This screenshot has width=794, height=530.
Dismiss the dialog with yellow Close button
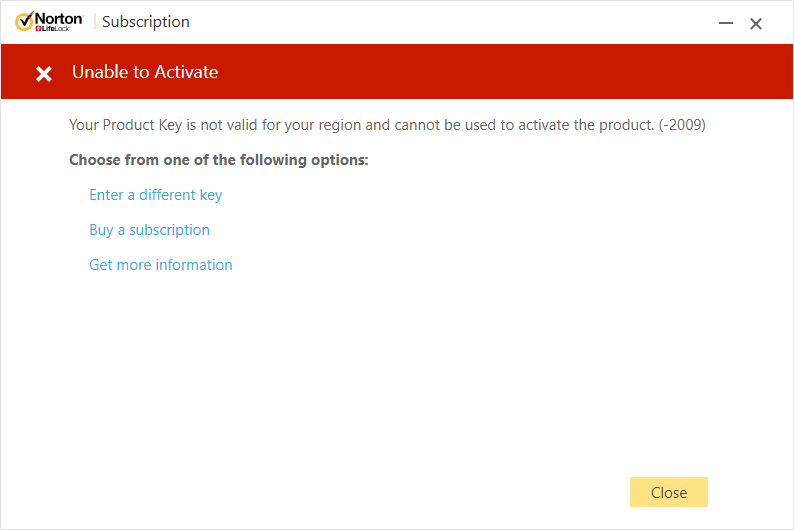tap(668, 492)
